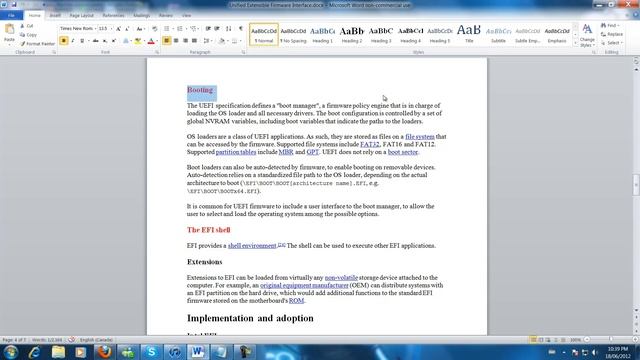
Task: Click the vertical scrollbar thumb
Action: click(636, 184)
